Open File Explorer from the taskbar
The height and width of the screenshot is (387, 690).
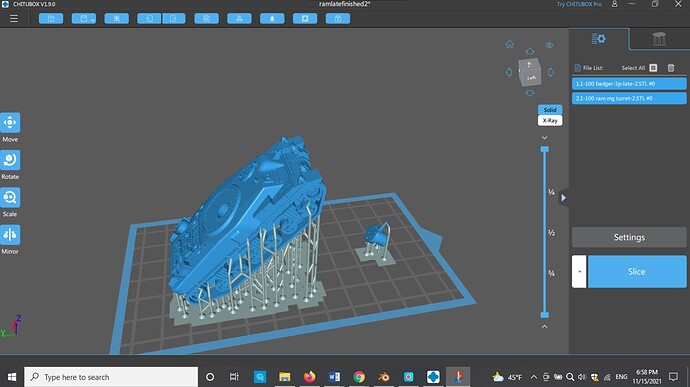coord(285,377)
